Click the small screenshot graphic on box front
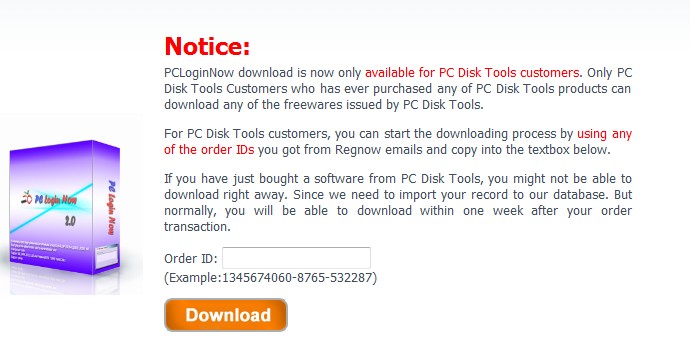 coord(107,255)
